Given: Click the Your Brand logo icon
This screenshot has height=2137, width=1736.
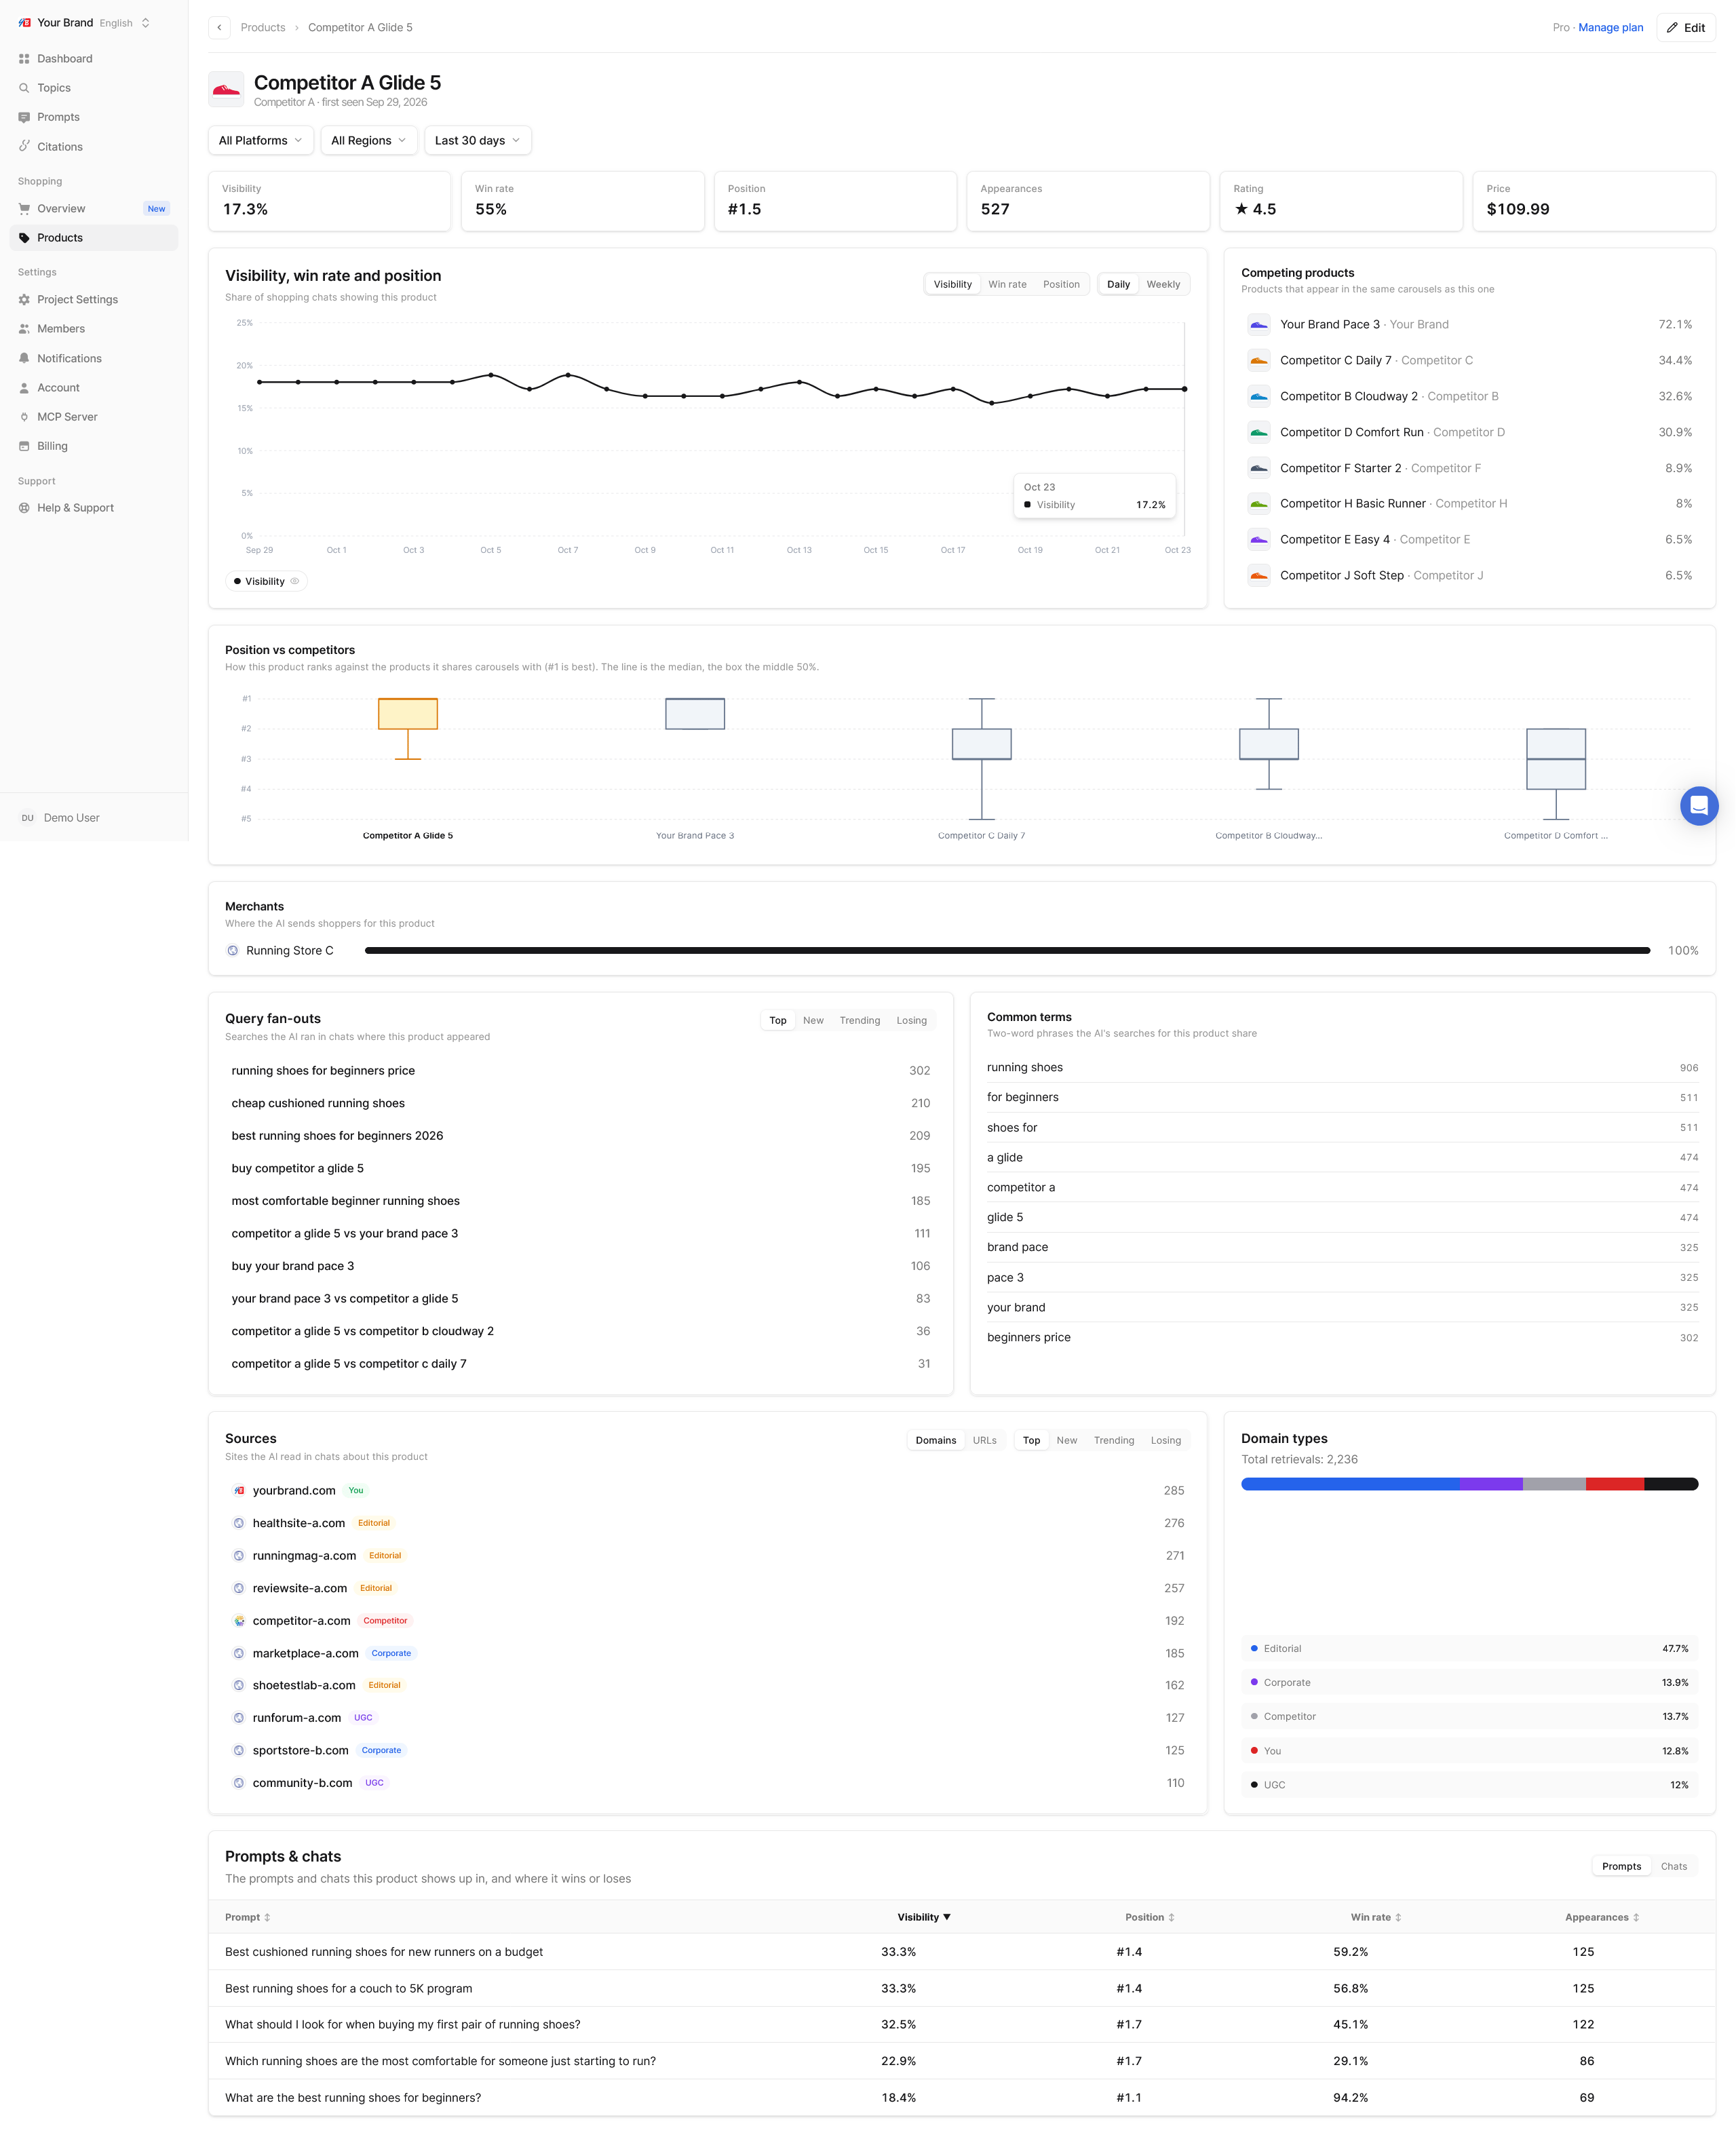Looking at the screenshot, I should [x=25, y=23].
